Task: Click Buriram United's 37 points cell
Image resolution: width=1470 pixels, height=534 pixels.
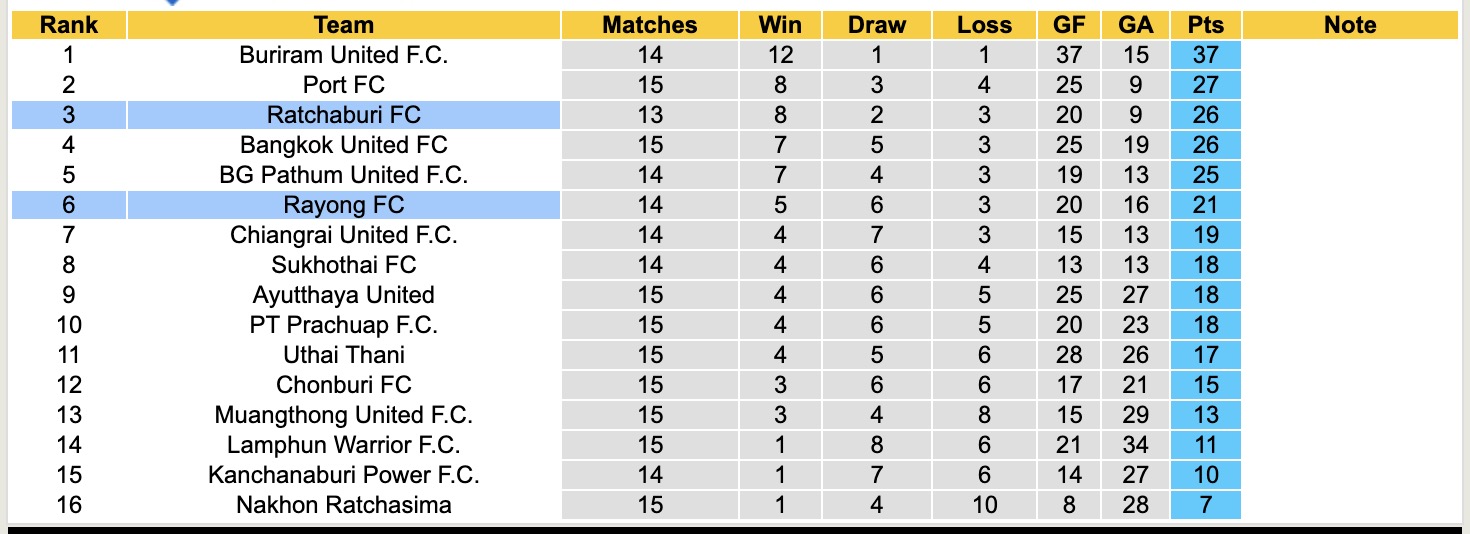Action: [x=1206, y=55]
